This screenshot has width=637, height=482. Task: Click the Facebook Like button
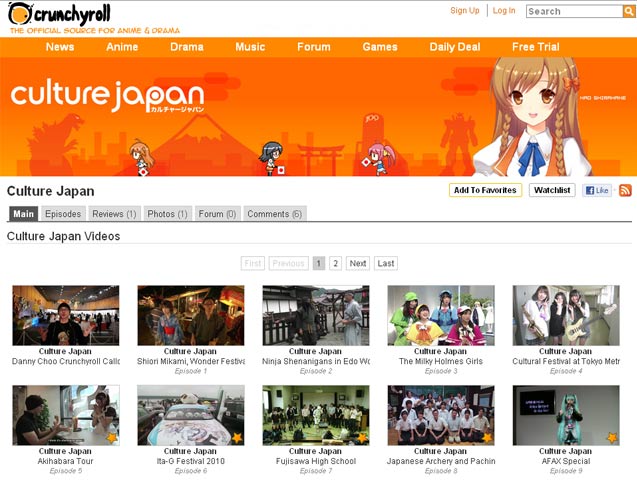(x=597, y=190)
